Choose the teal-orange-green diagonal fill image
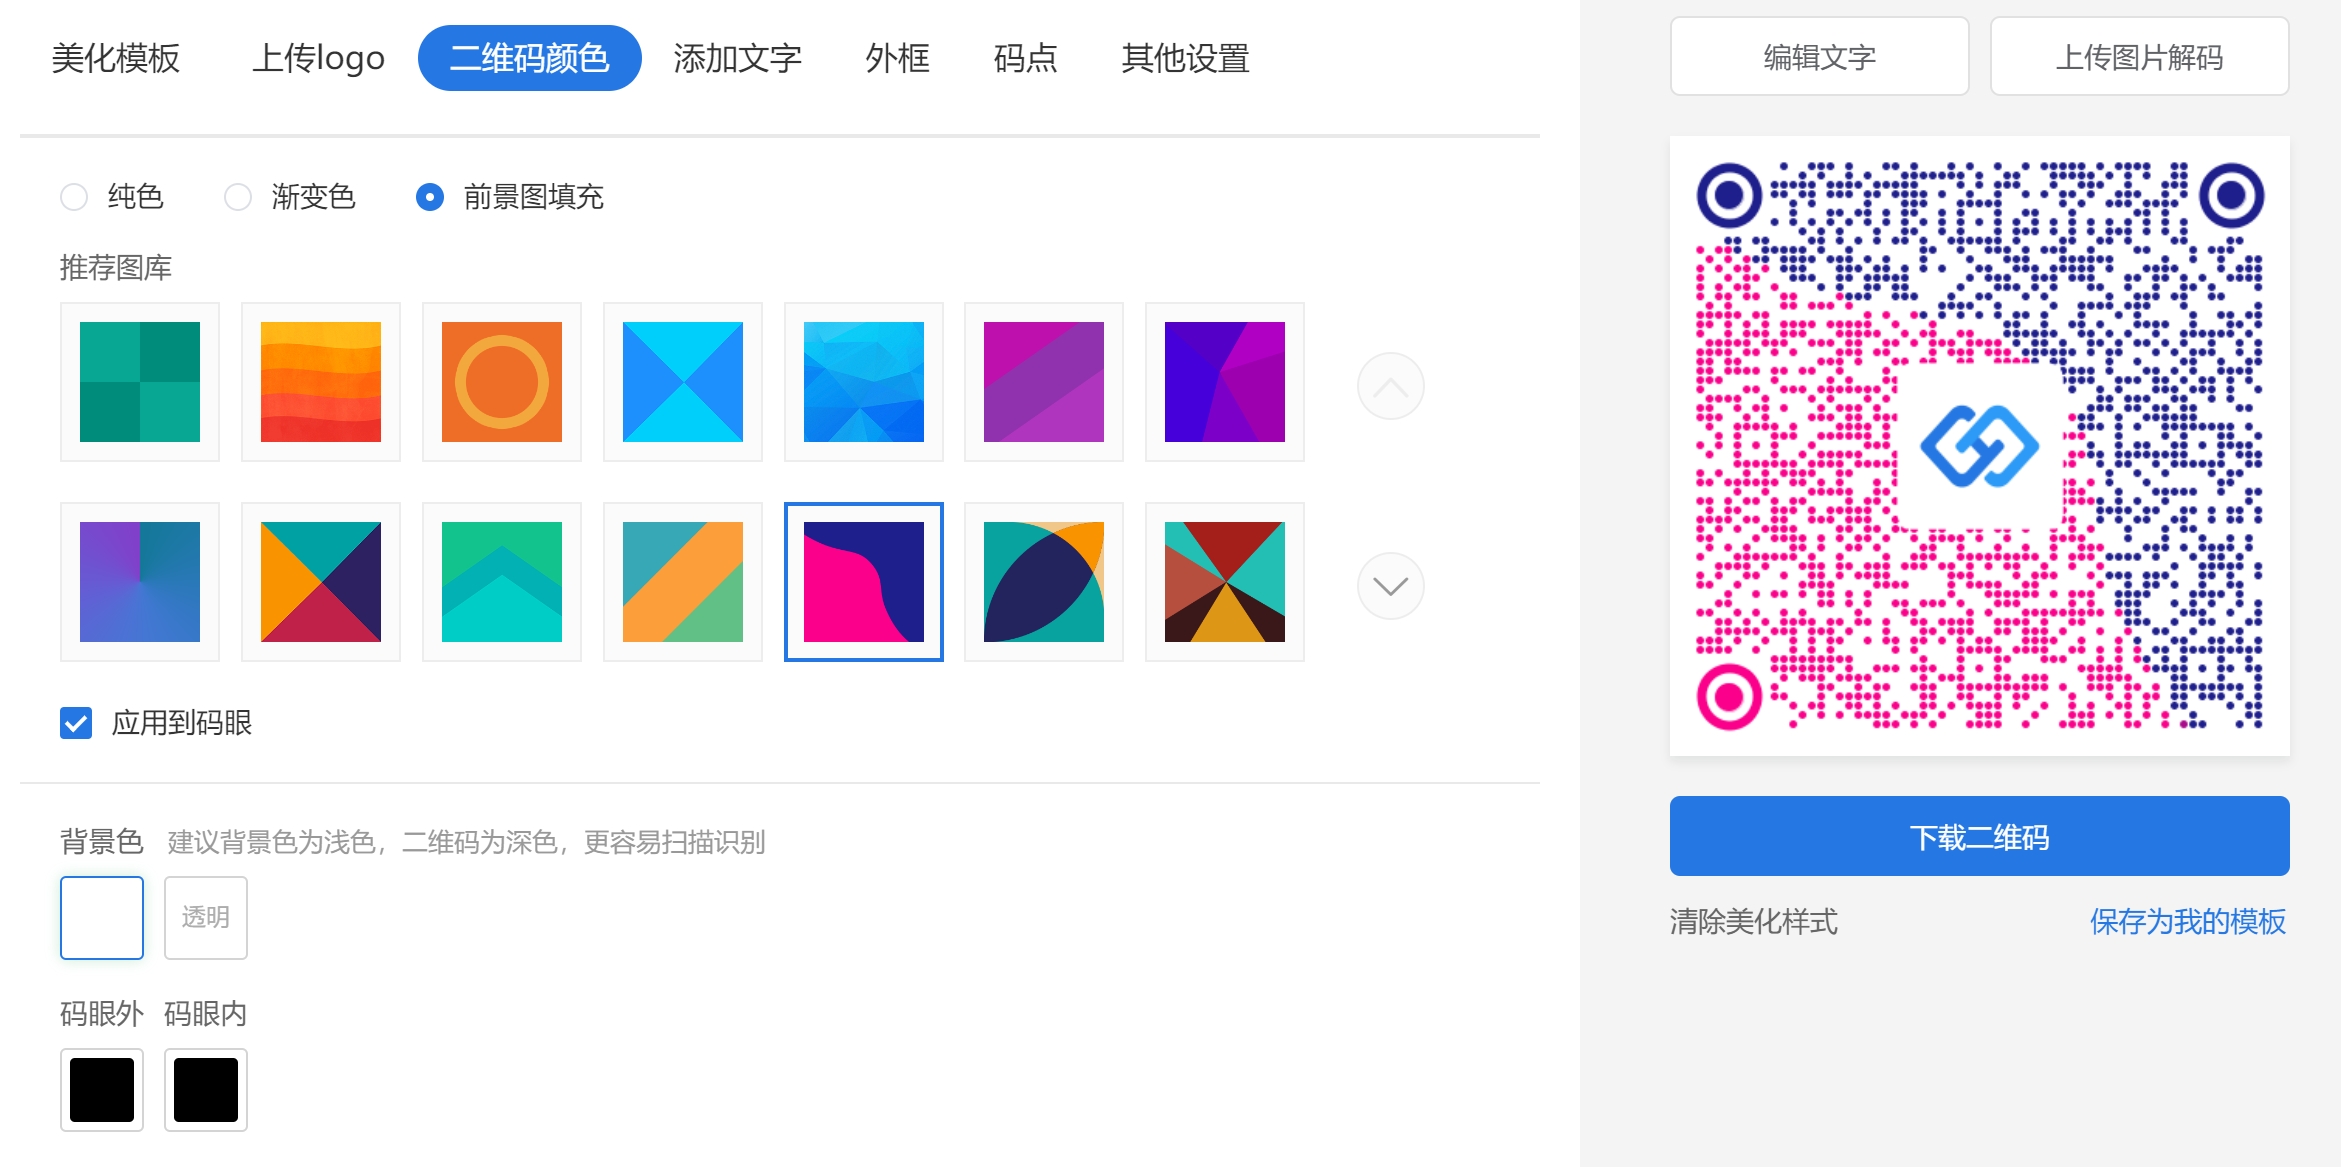The image size is (2341, 1167). [x=683, y=582]
